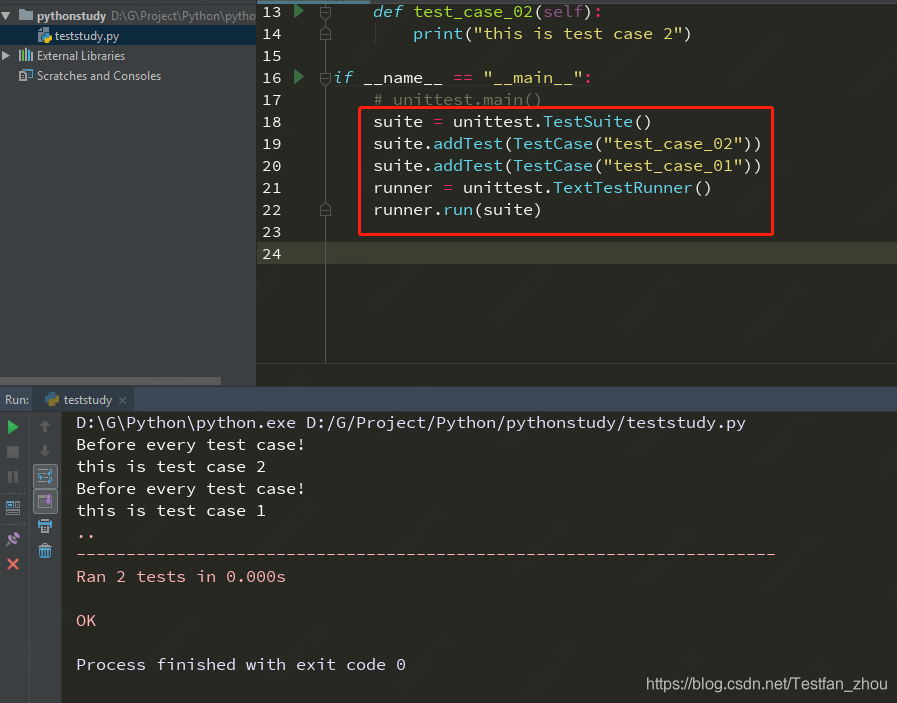Click "this is test case 1" console output

click(x=171, y=511)
